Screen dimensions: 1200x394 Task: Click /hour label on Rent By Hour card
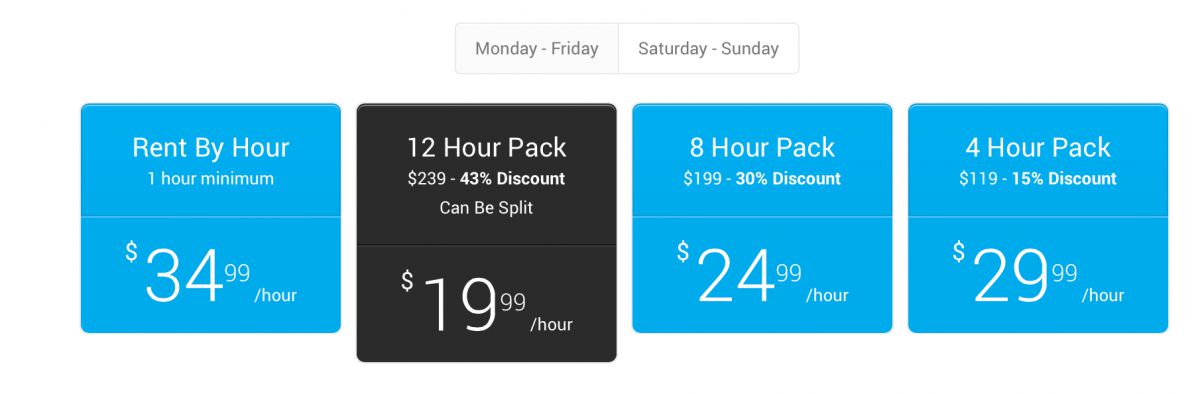[x=275, y=295]
